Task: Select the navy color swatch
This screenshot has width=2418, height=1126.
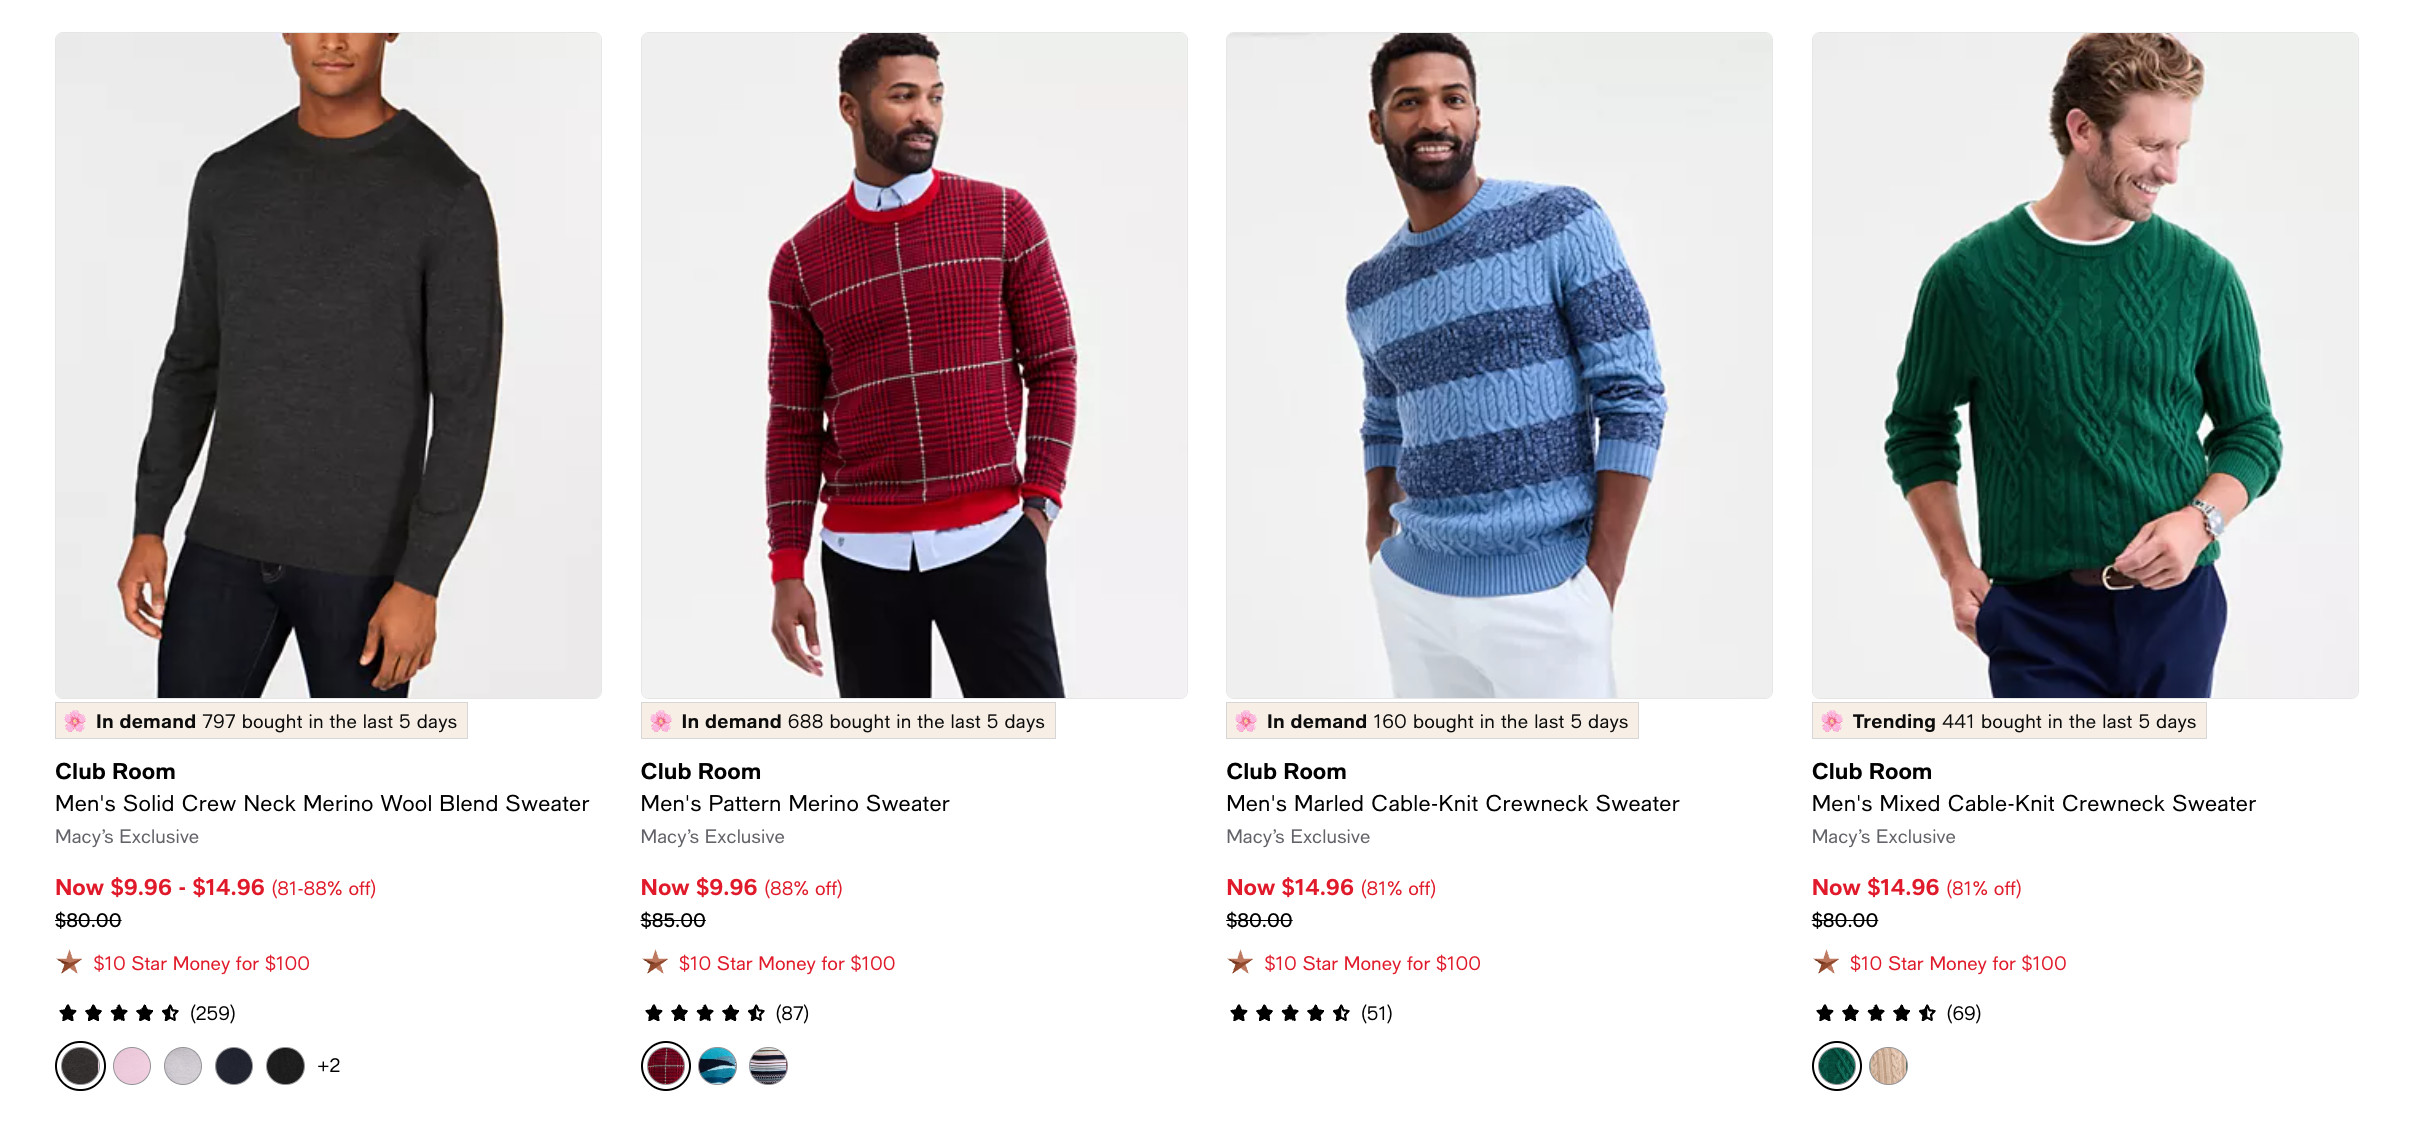Action: 234,1066
